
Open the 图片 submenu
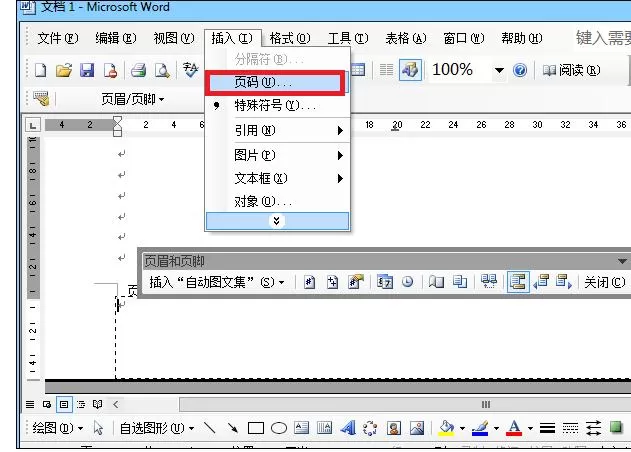[x=277, y=155]
